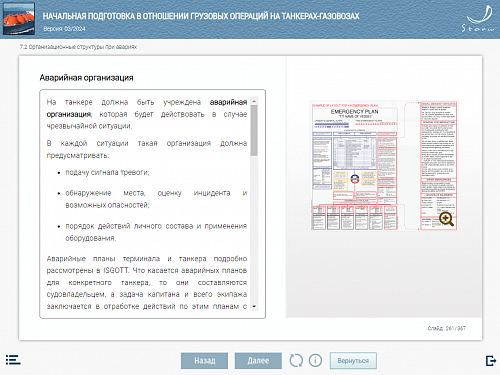Click the Storm company logo
The image size is (500, 375).
point(478,19)
